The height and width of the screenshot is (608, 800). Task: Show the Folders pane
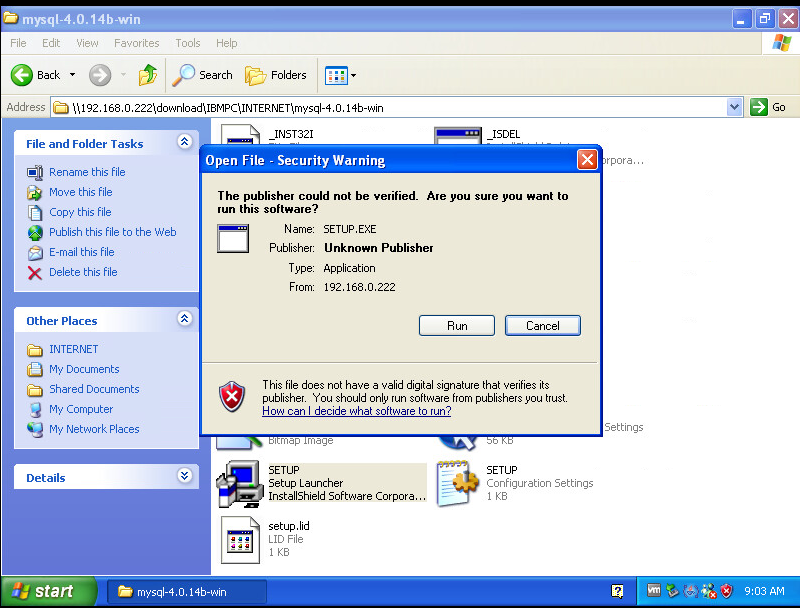click(x=276, y=75)
